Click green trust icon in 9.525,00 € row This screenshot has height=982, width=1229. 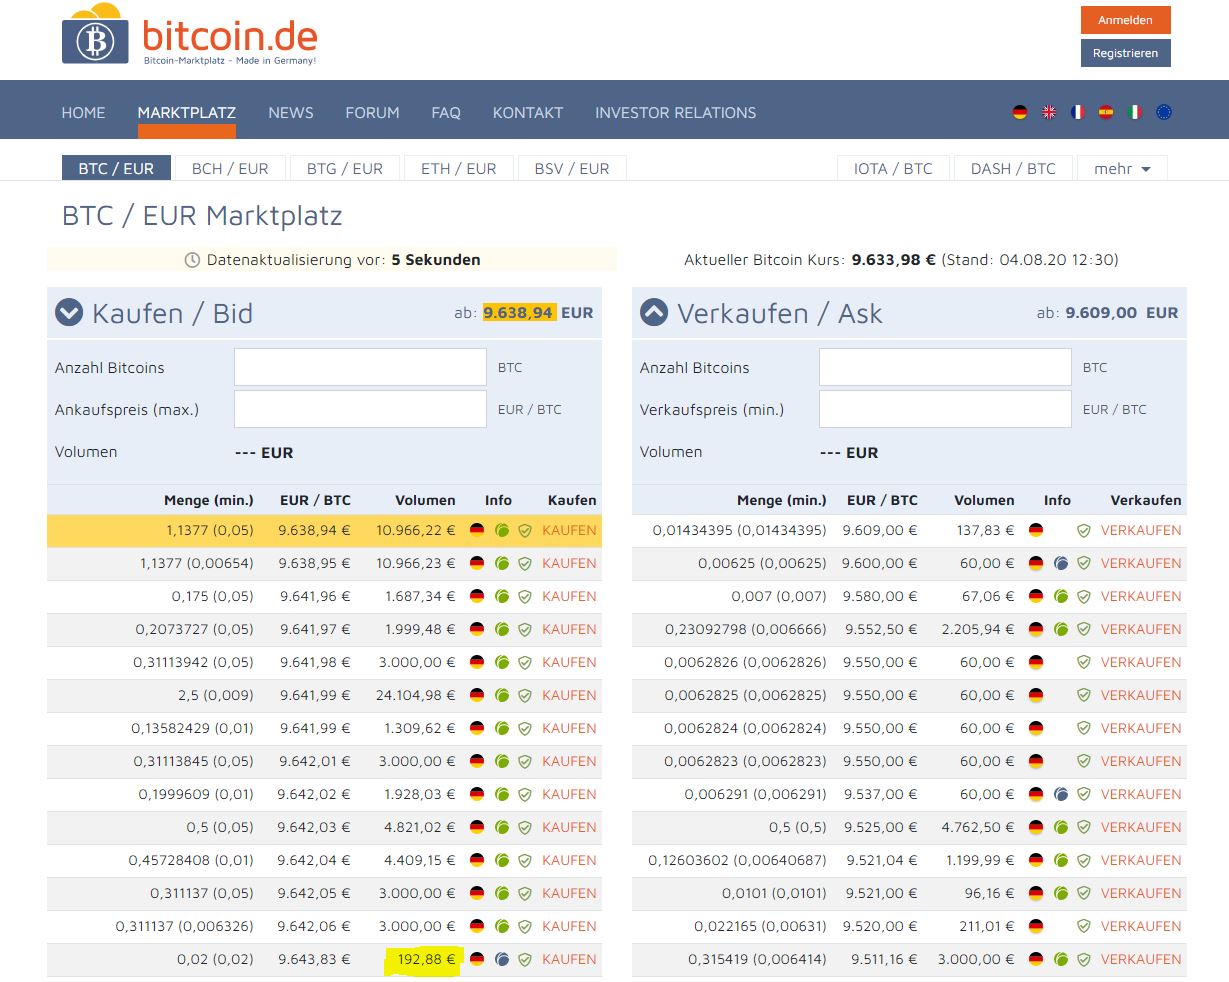point(1061,827)
